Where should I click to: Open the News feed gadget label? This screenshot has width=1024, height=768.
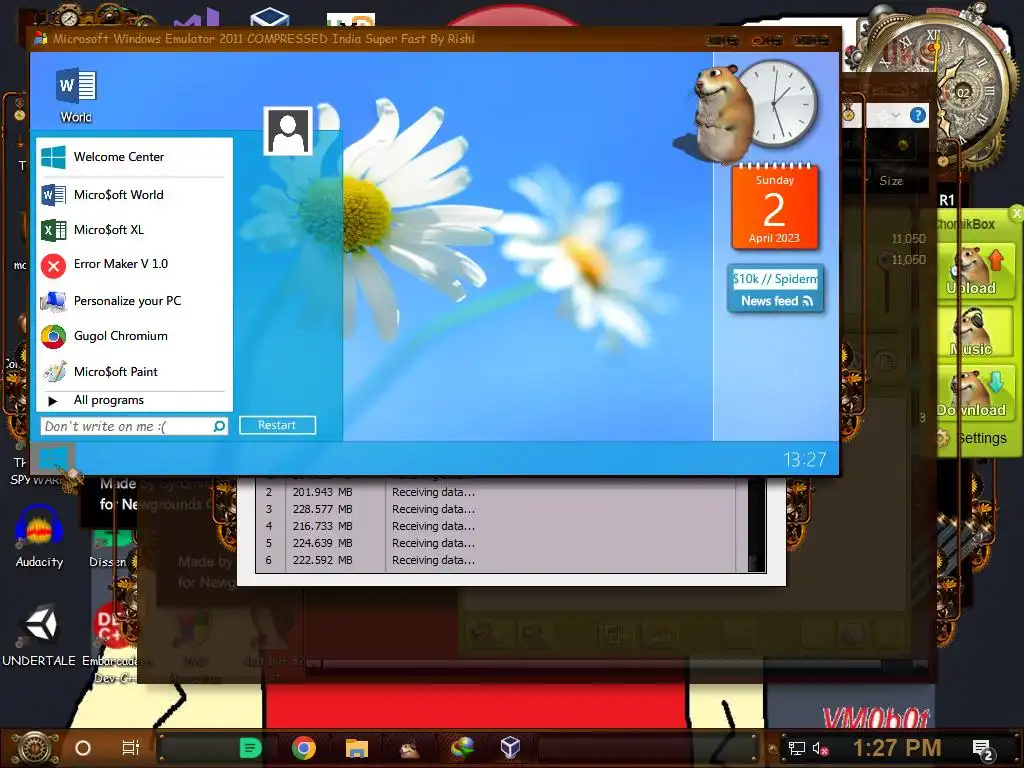coord(776,301)
